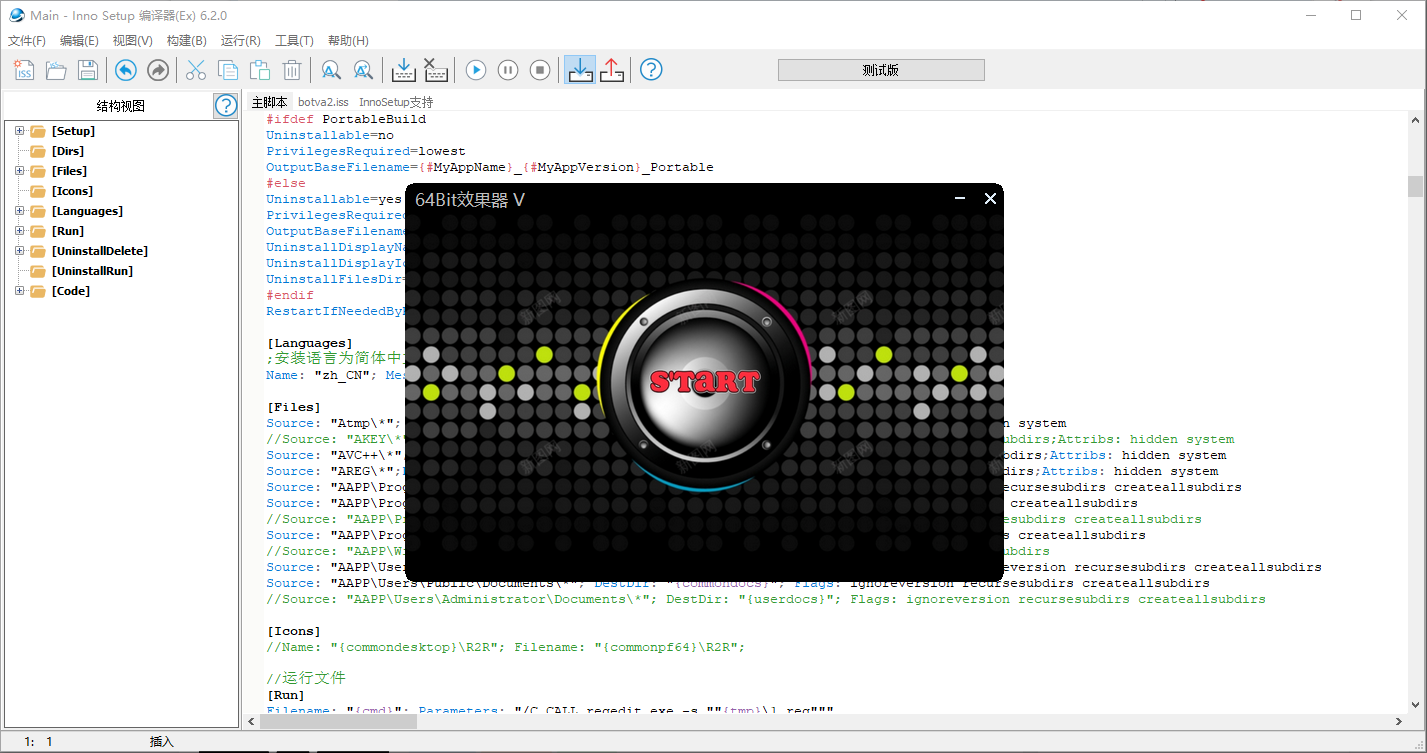
Task: Click the new ISS script icon
Action: point(24,70)
